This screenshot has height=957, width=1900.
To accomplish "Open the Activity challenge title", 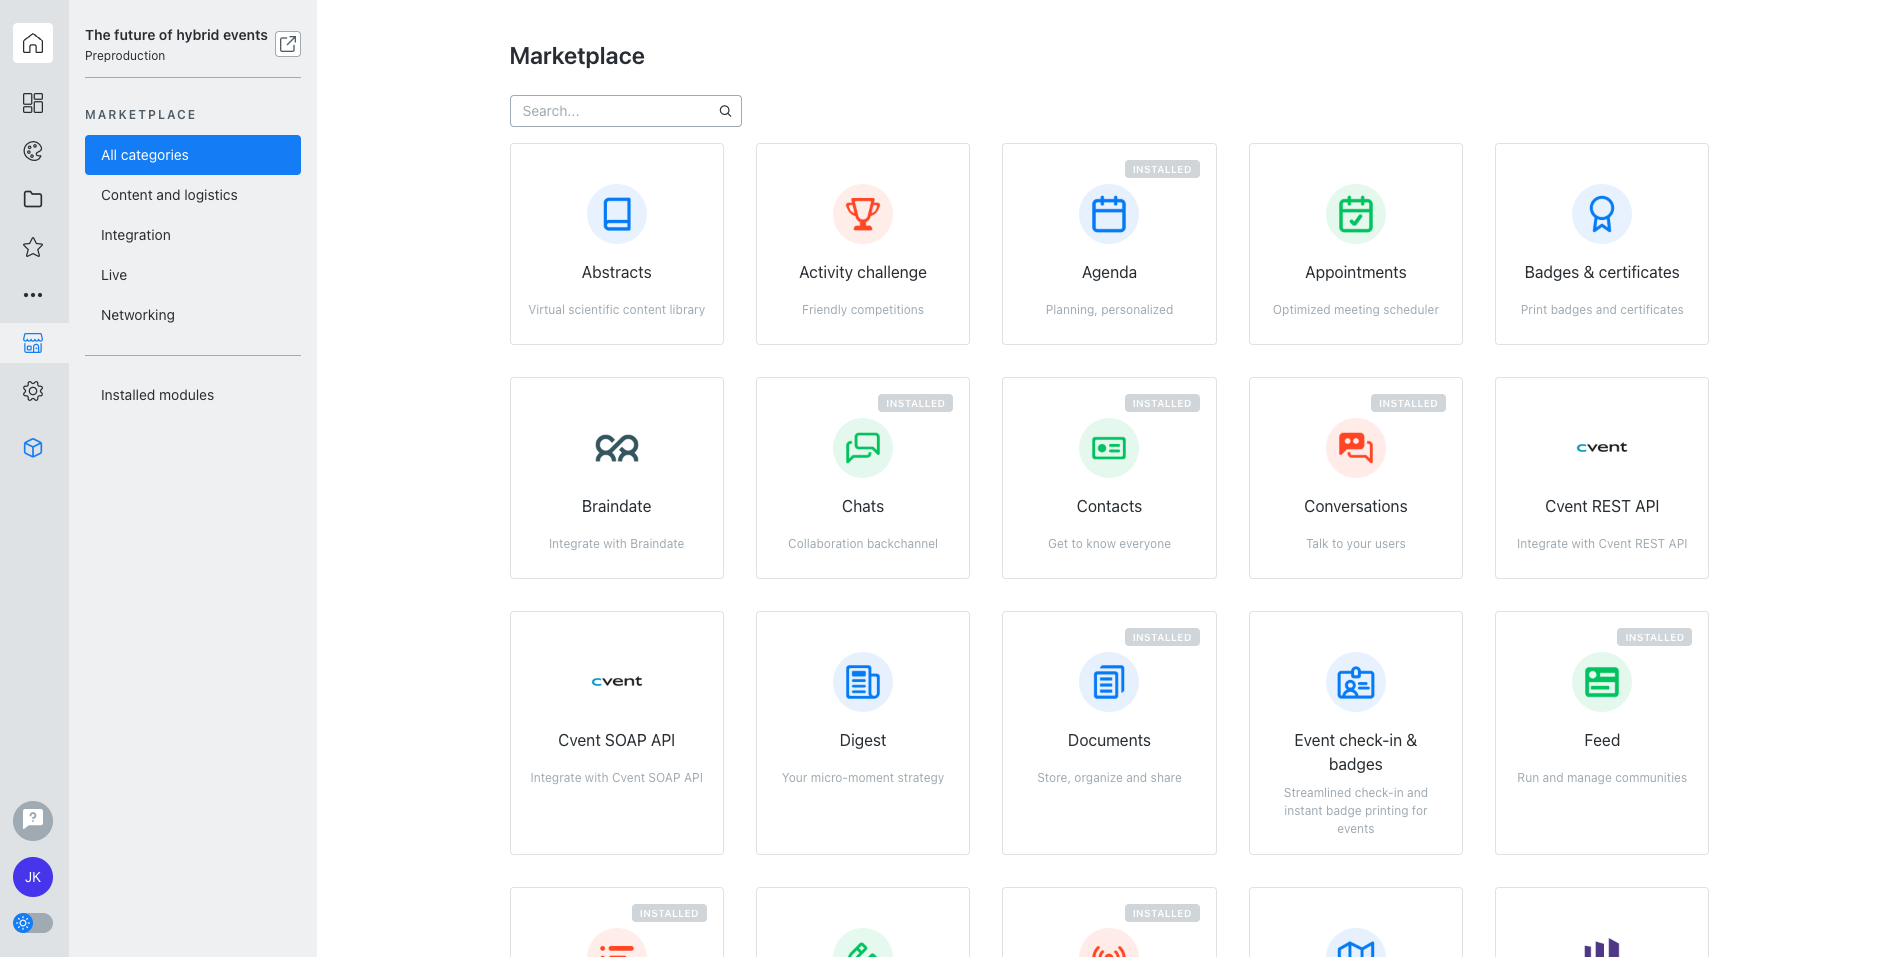I will click(863, 272).
